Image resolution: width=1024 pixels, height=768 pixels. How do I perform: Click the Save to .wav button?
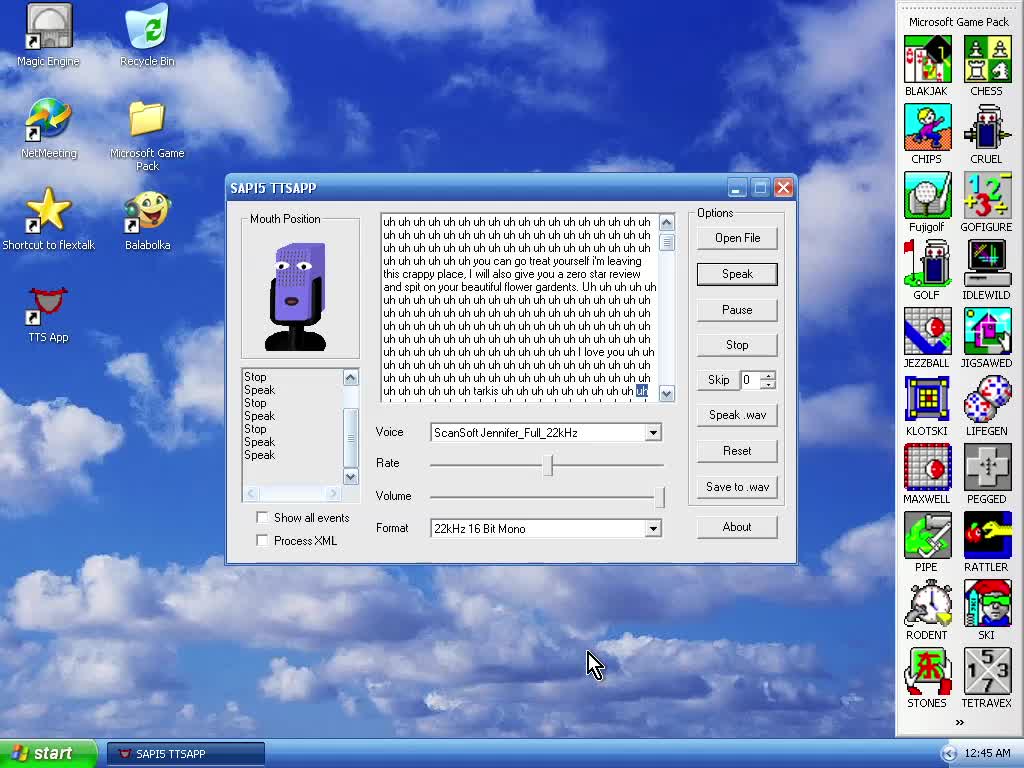click(737, 487)
